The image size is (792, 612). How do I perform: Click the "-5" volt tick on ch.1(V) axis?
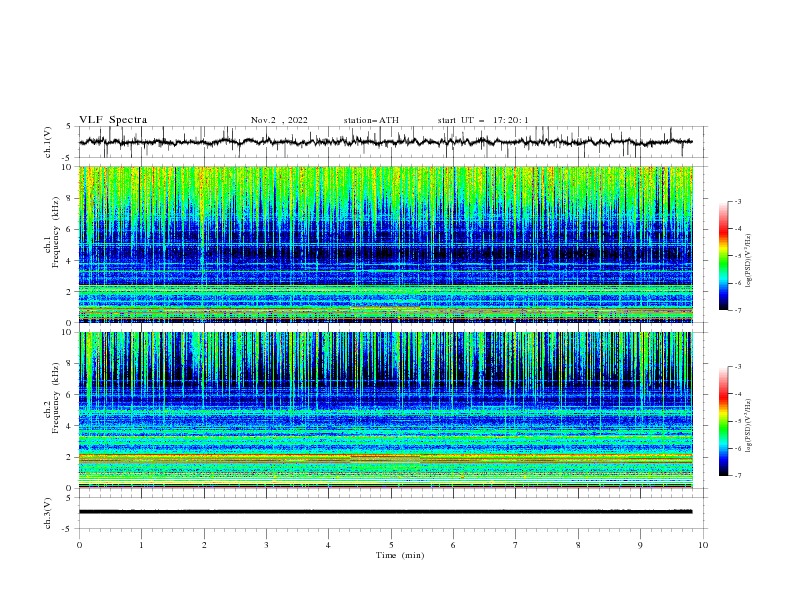pos(68,158)
